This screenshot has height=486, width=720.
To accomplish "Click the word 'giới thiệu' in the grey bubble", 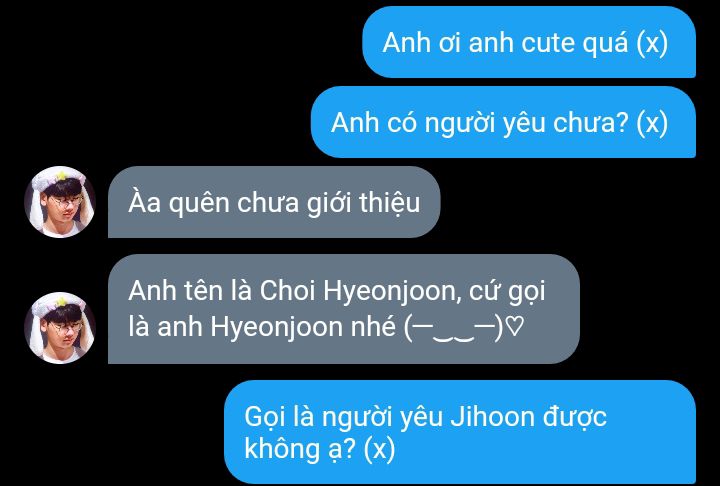I will 363,203.
